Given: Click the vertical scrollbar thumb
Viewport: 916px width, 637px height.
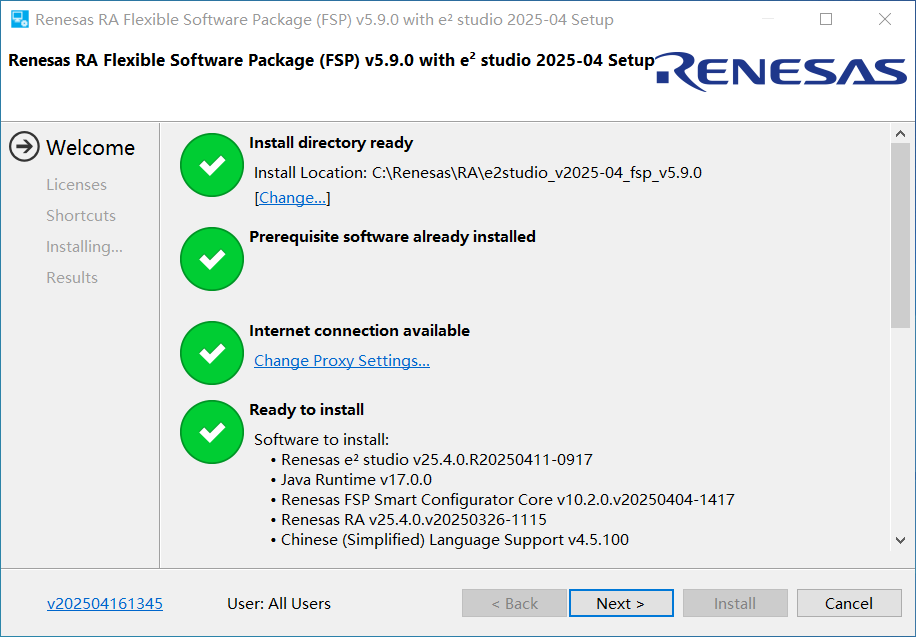Looking at the screenshot, I should 900,236.
